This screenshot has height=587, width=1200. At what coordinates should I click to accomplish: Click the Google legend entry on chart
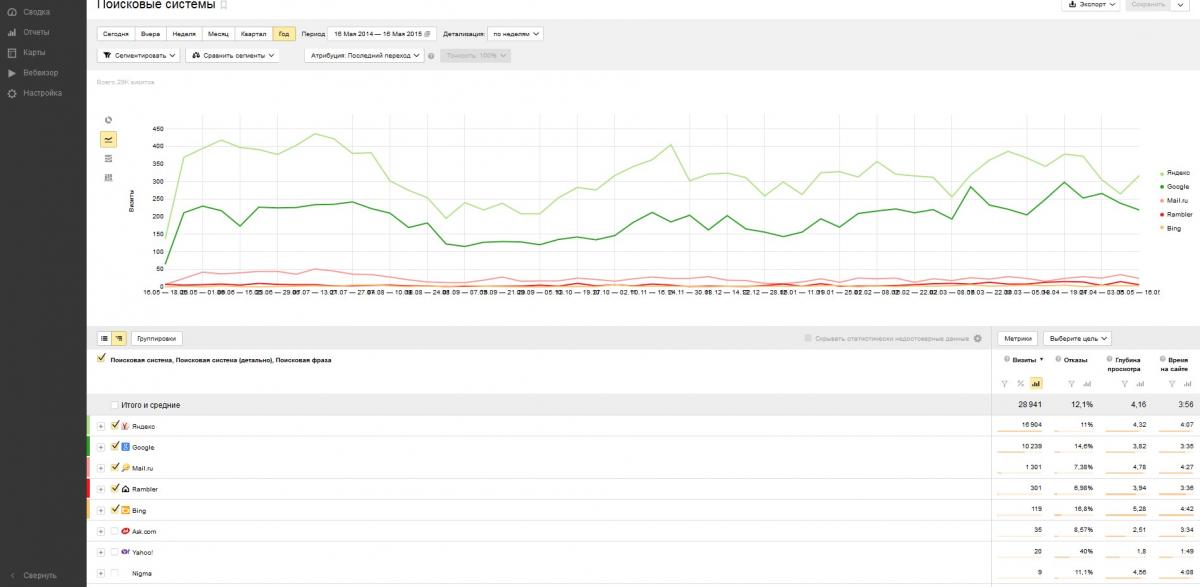[x=1175, y=187]
